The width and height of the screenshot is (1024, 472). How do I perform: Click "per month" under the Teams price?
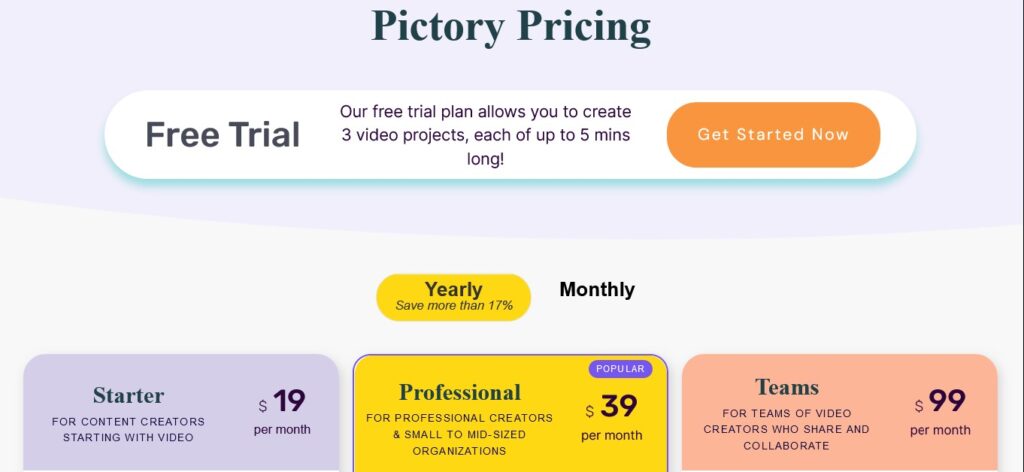coord(940,430)
